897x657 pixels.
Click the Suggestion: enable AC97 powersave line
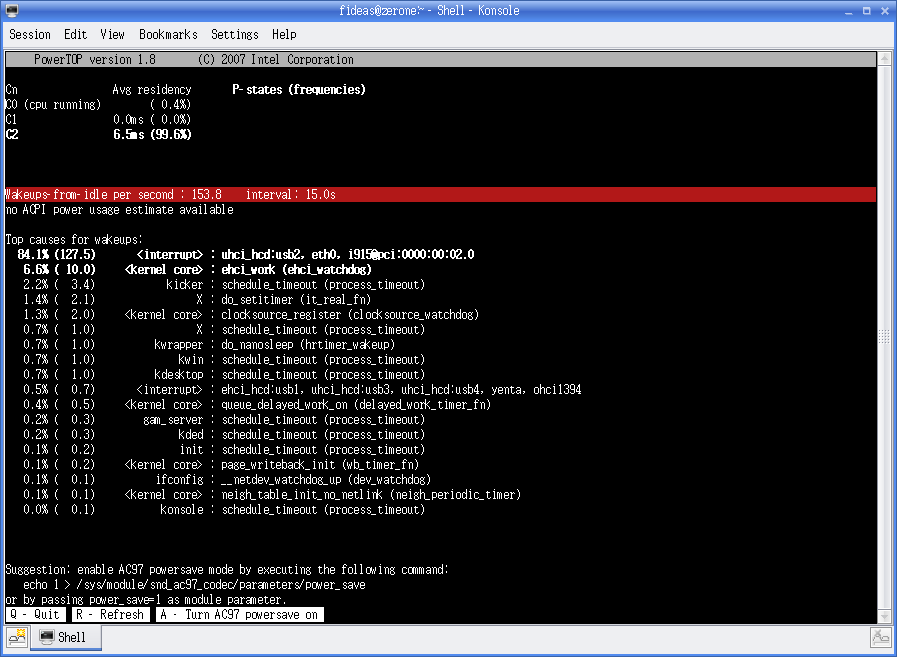[x=227, y=569]
